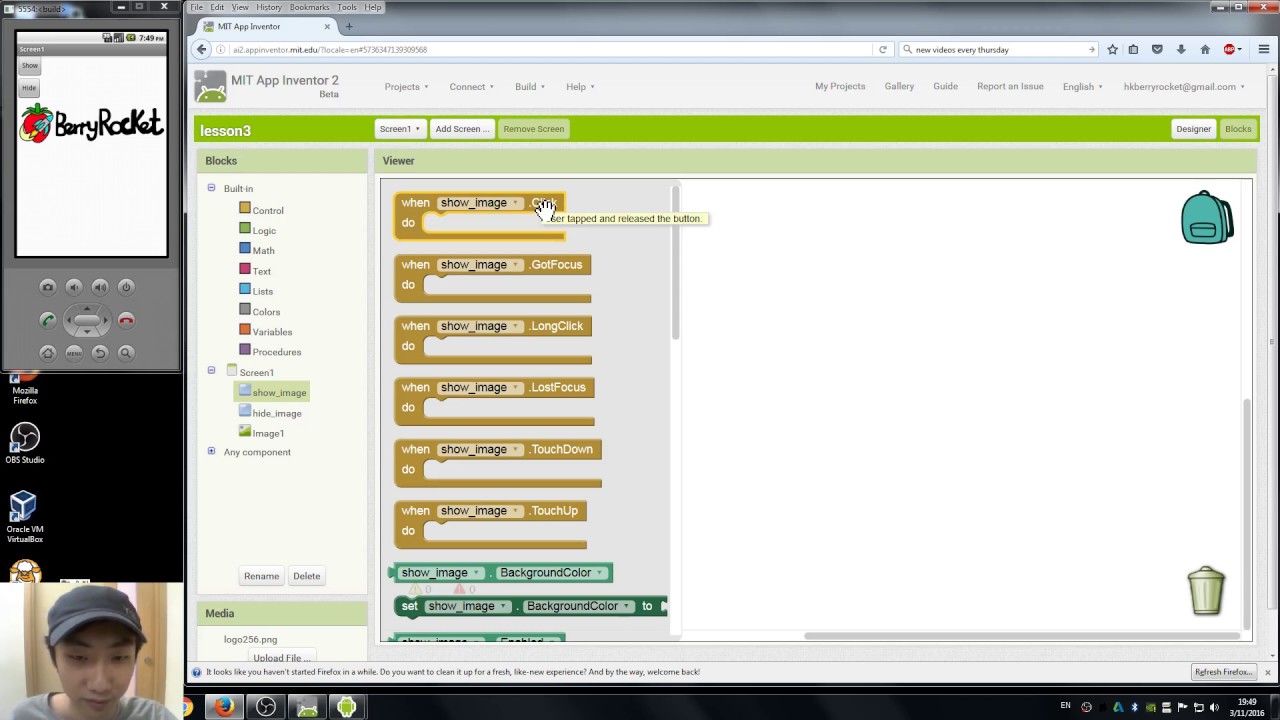Viewport: 1280px width, 720px height.
Task: Click the Adblock Plus icon
Action: coord(1230,49)
